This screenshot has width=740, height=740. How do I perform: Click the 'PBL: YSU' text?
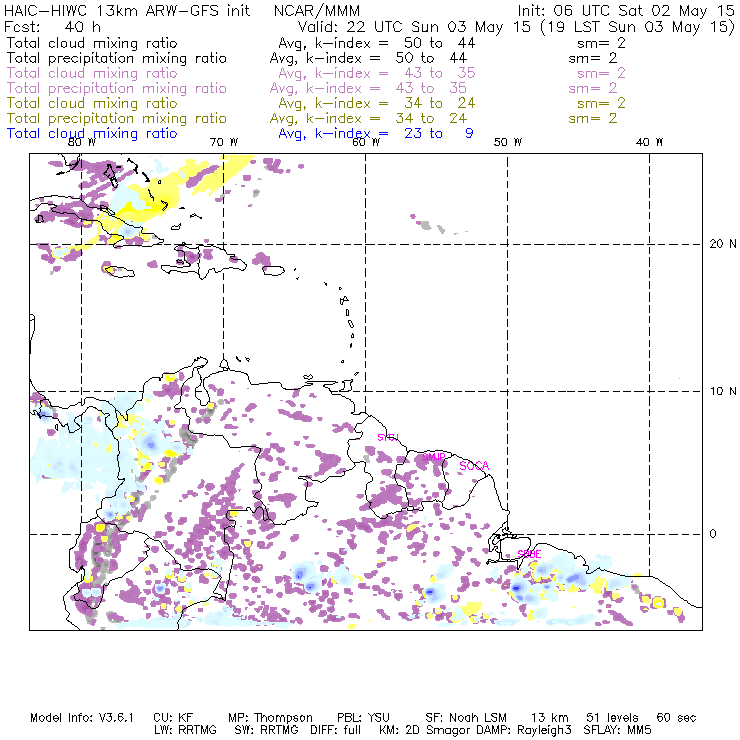coord(363,718)
